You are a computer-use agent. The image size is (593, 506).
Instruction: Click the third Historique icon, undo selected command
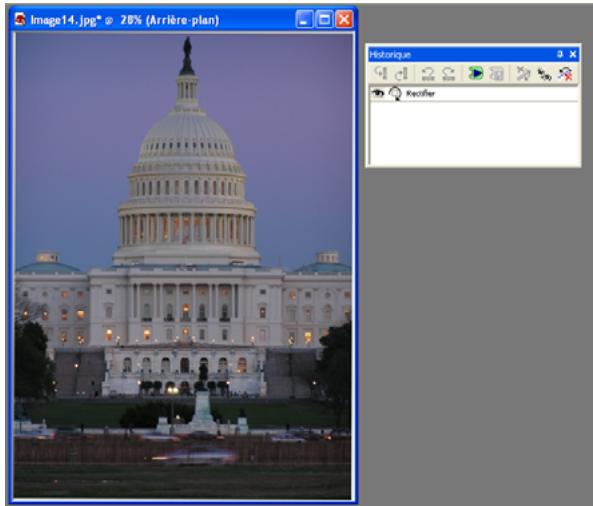[428, 73]
